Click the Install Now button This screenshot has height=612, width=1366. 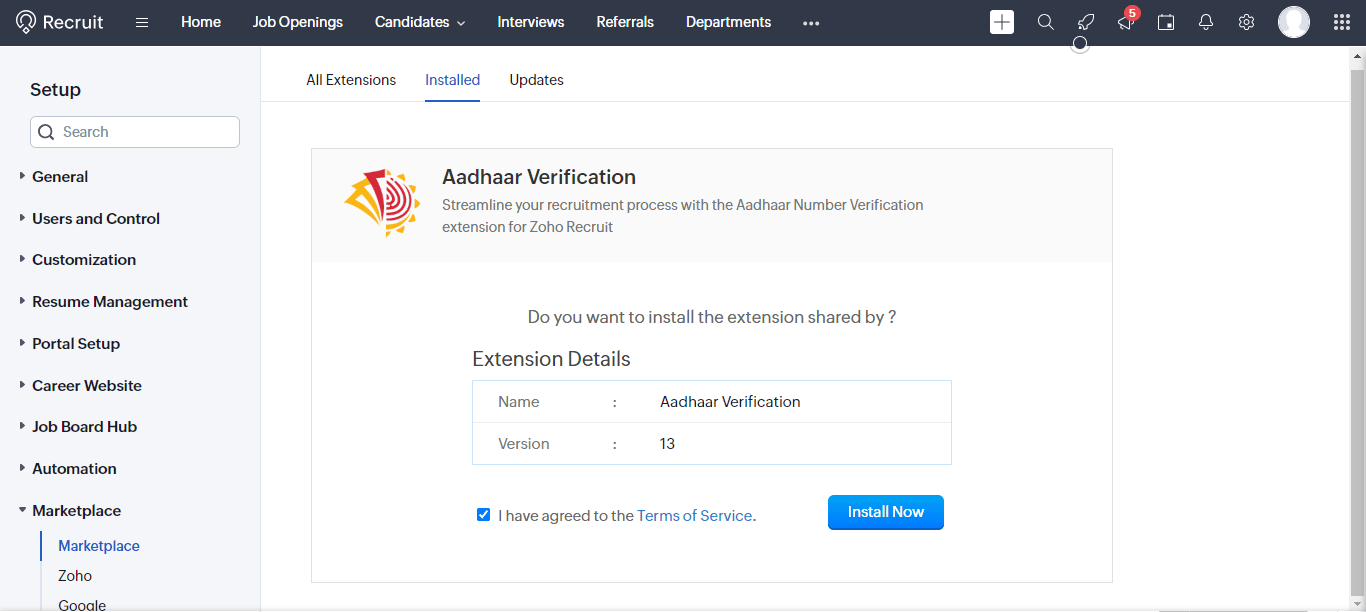[886, 512]
